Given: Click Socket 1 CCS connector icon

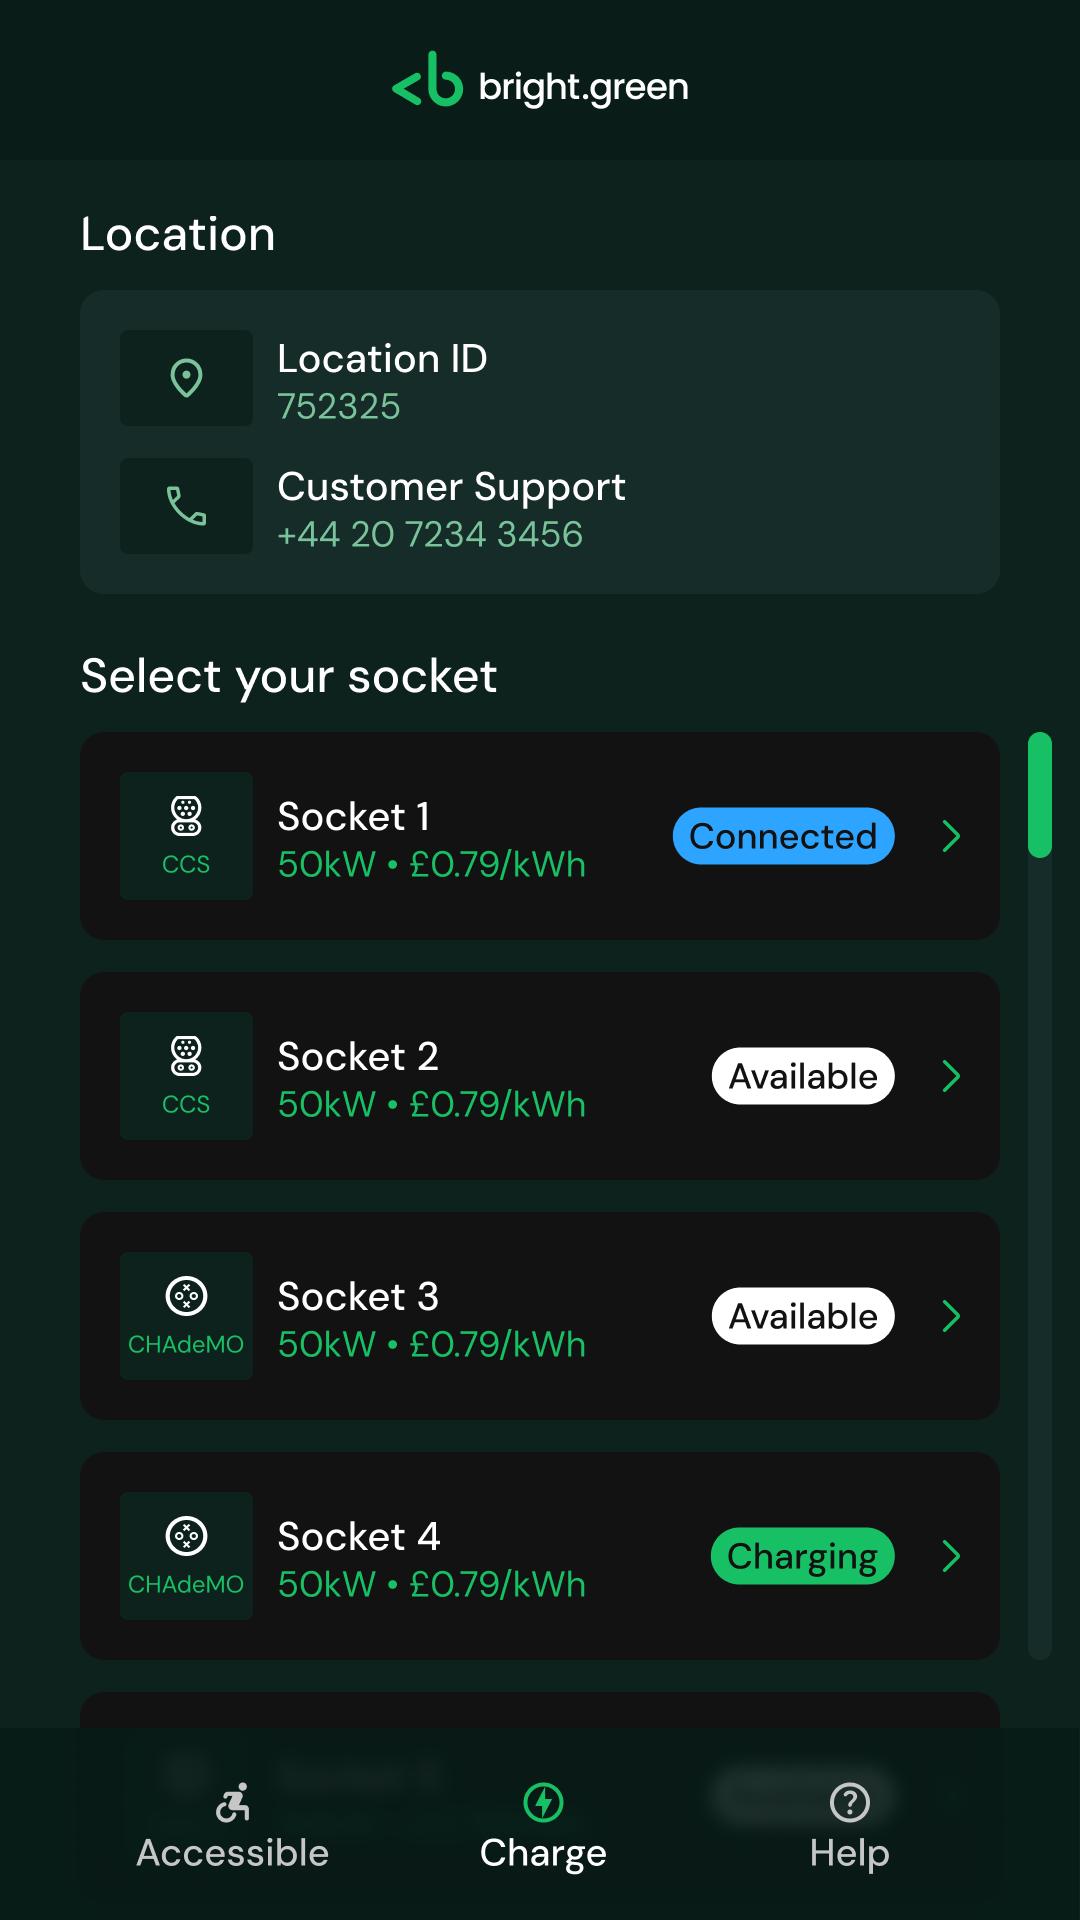Looking at the screenshot, I should [x=186, y=816].
